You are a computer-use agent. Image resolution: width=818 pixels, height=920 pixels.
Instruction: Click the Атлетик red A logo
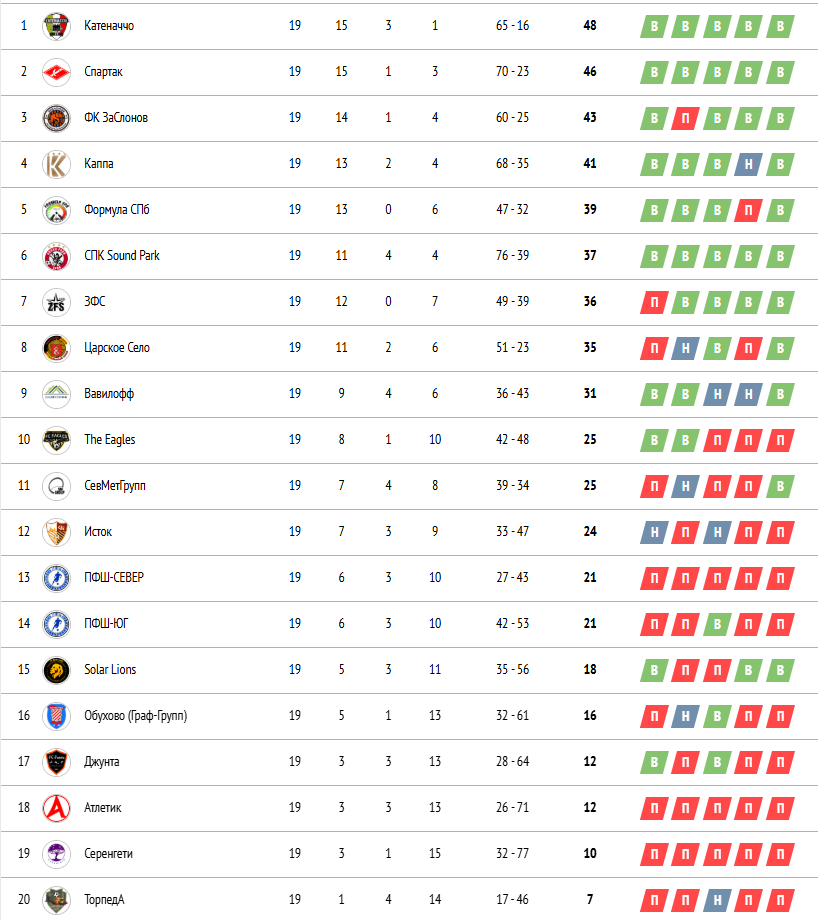[56, 808]
